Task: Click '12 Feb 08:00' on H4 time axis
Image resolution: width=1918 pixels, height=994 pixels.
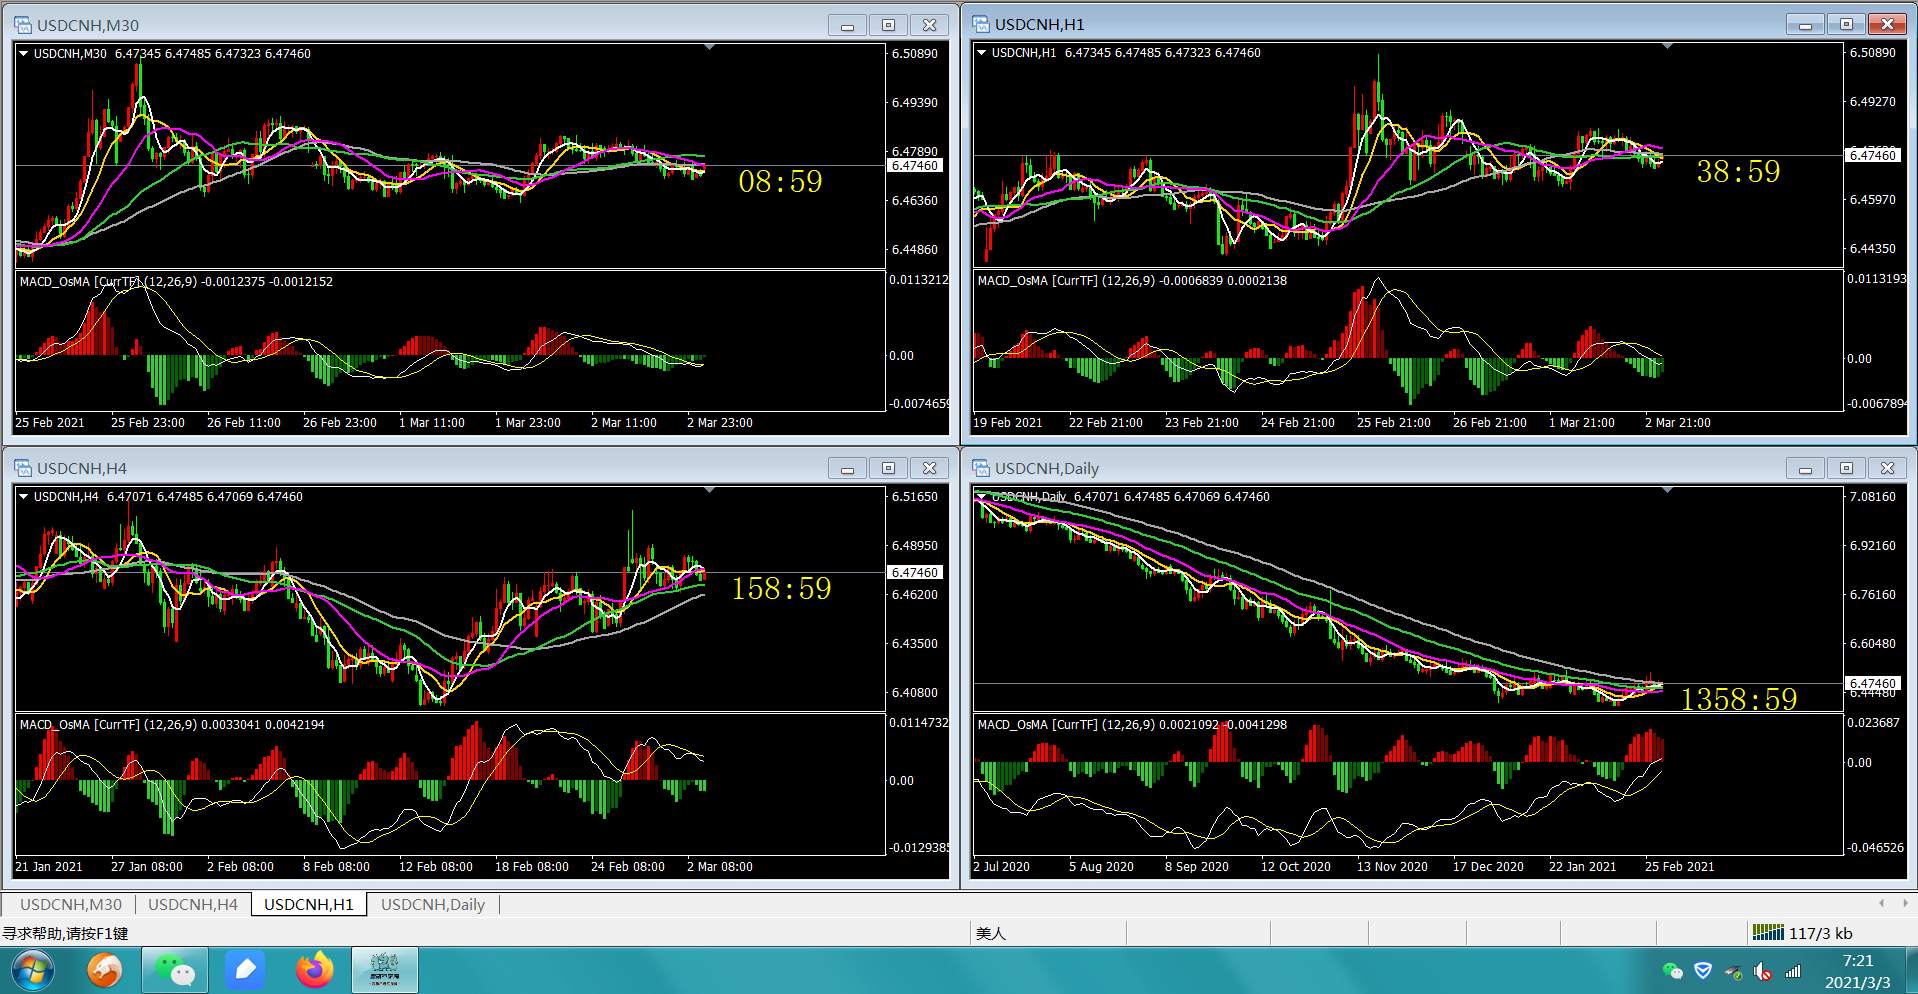Action: coord(435,867)
